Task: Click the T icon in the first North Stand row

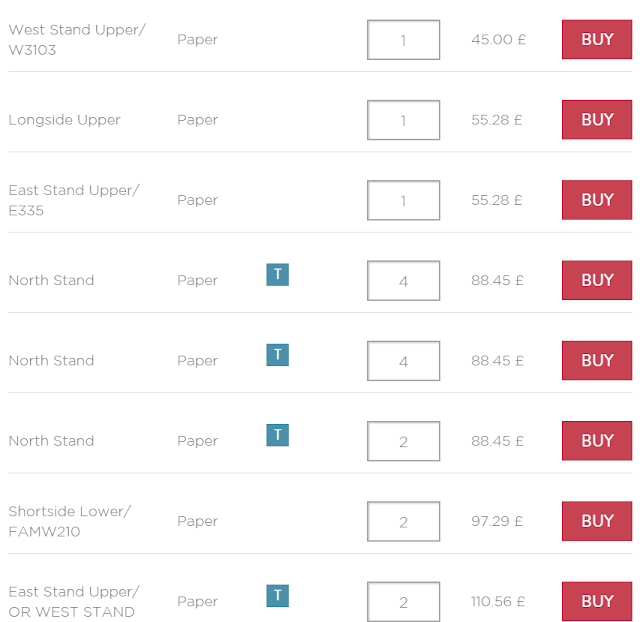Action: coord(277,275)
